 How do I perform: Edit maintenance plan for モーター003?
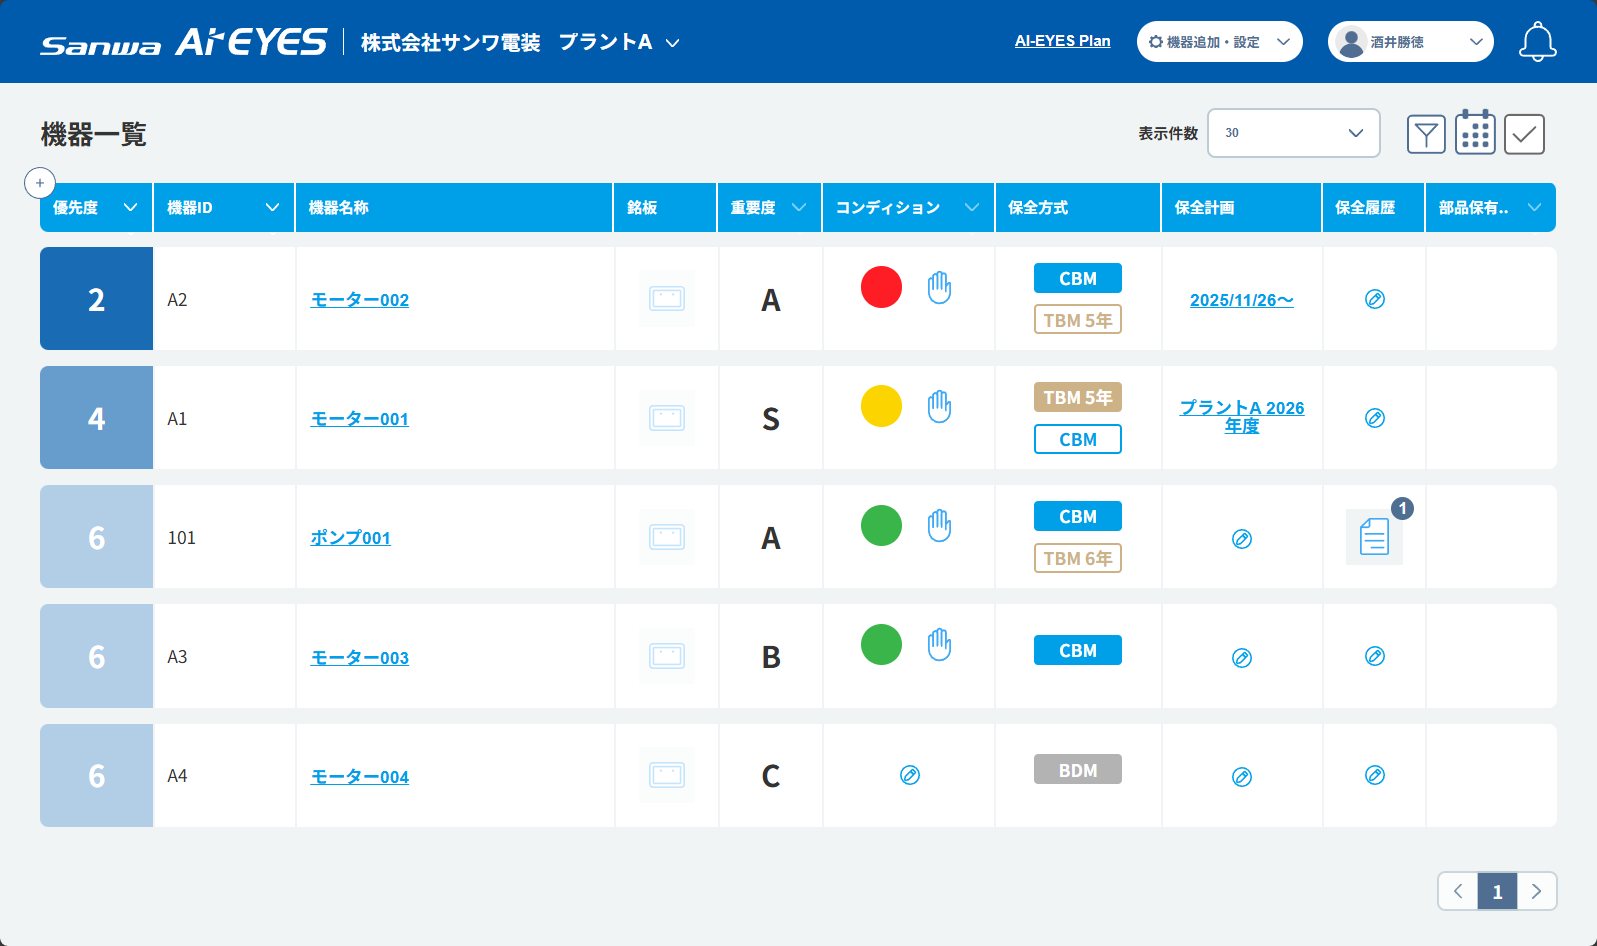1242,658
